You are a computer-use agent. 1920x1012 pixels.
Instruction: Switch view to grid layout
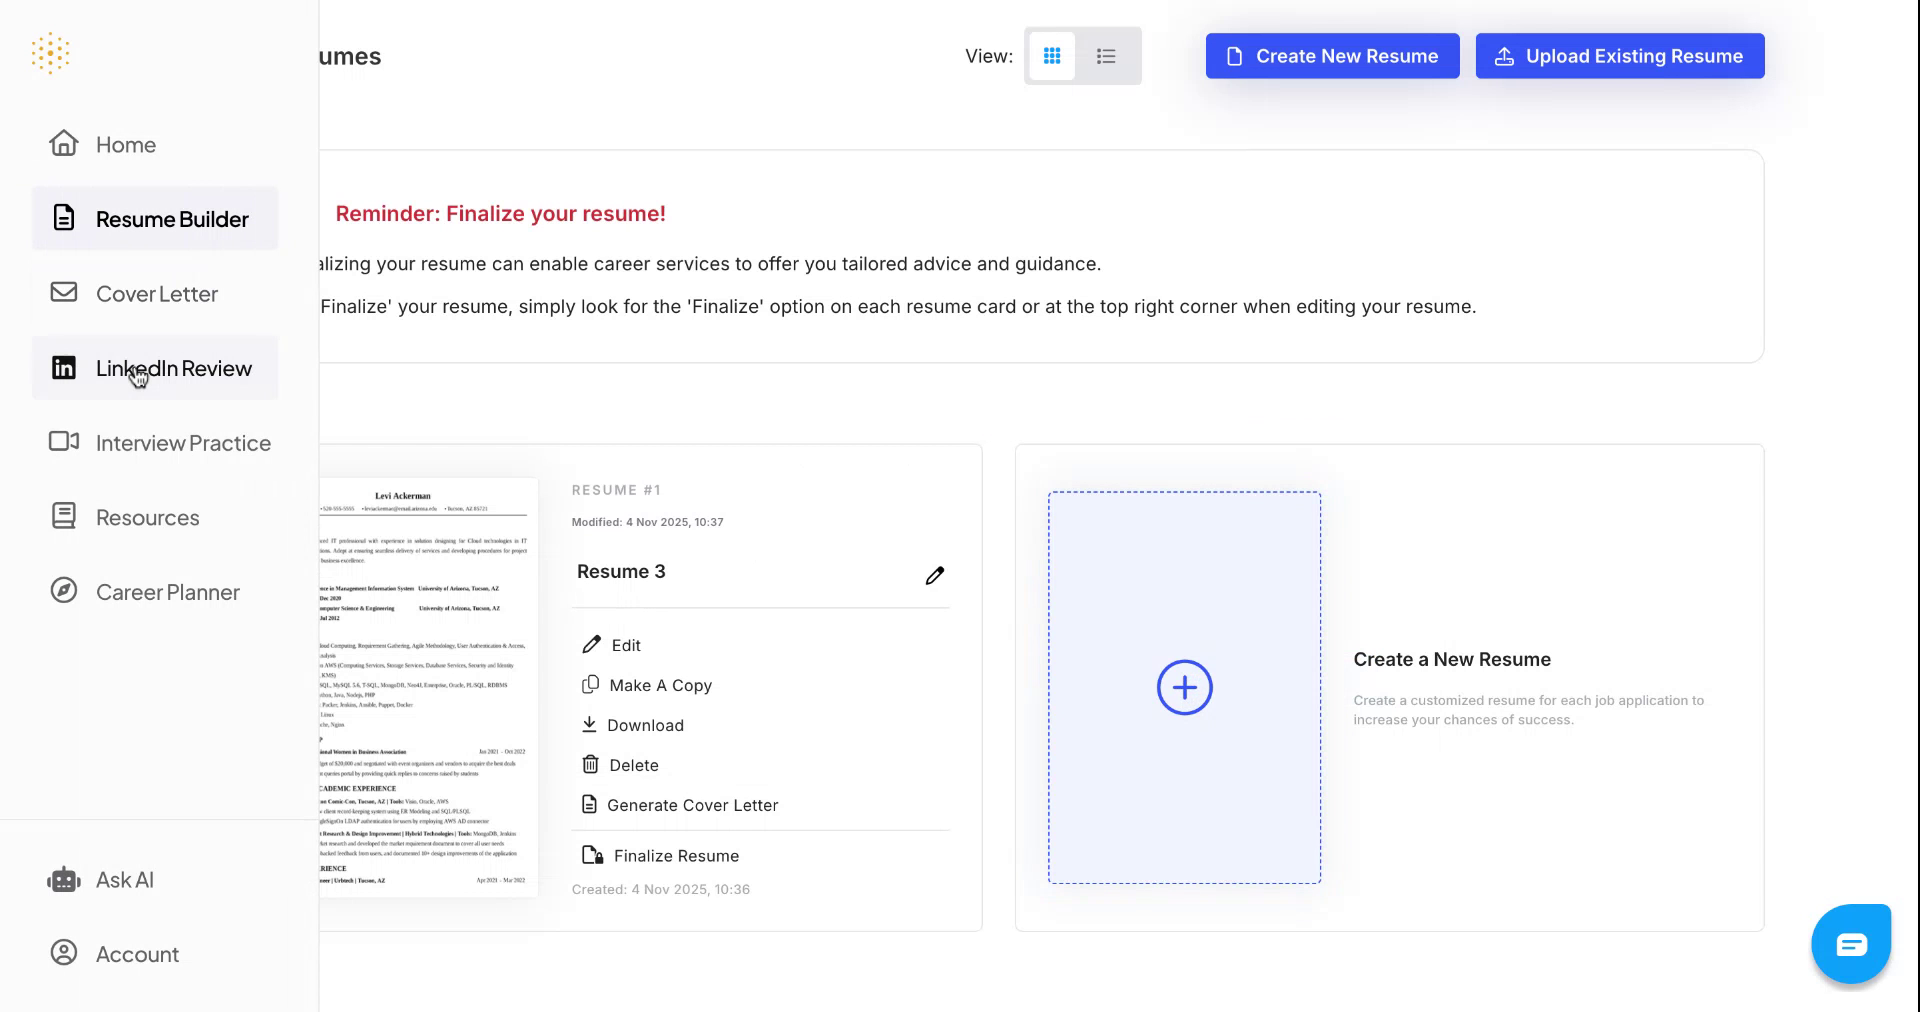[1052, 56]
